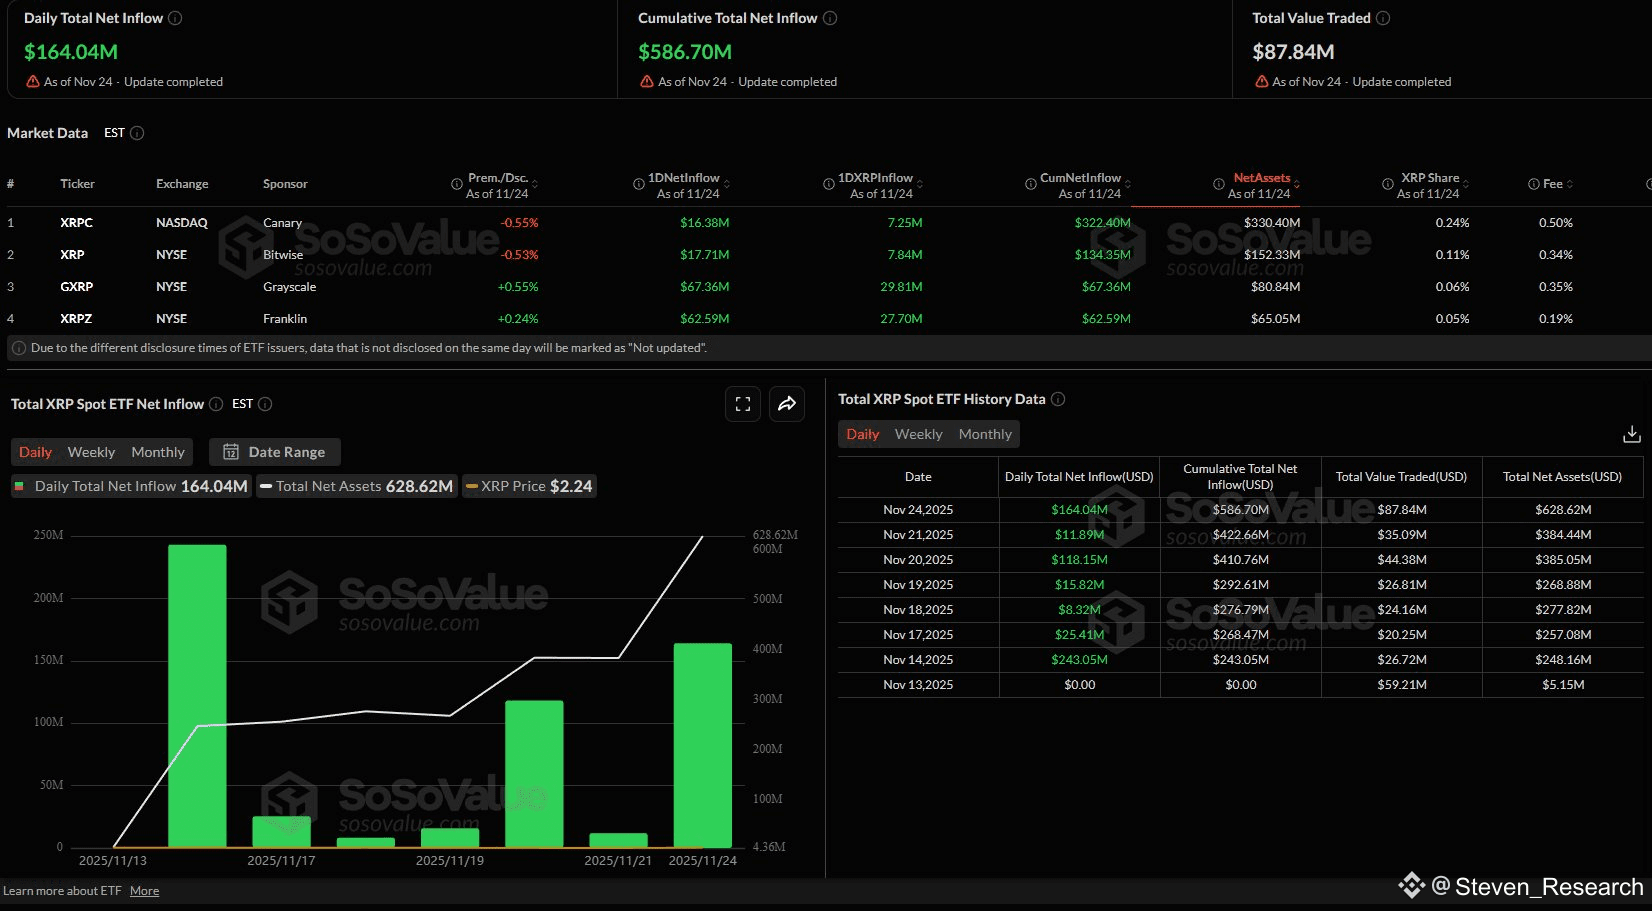This screenshot has height=911, width=1652.
Task: Click Grayscale sponsor name
Action: pos(289,287)
